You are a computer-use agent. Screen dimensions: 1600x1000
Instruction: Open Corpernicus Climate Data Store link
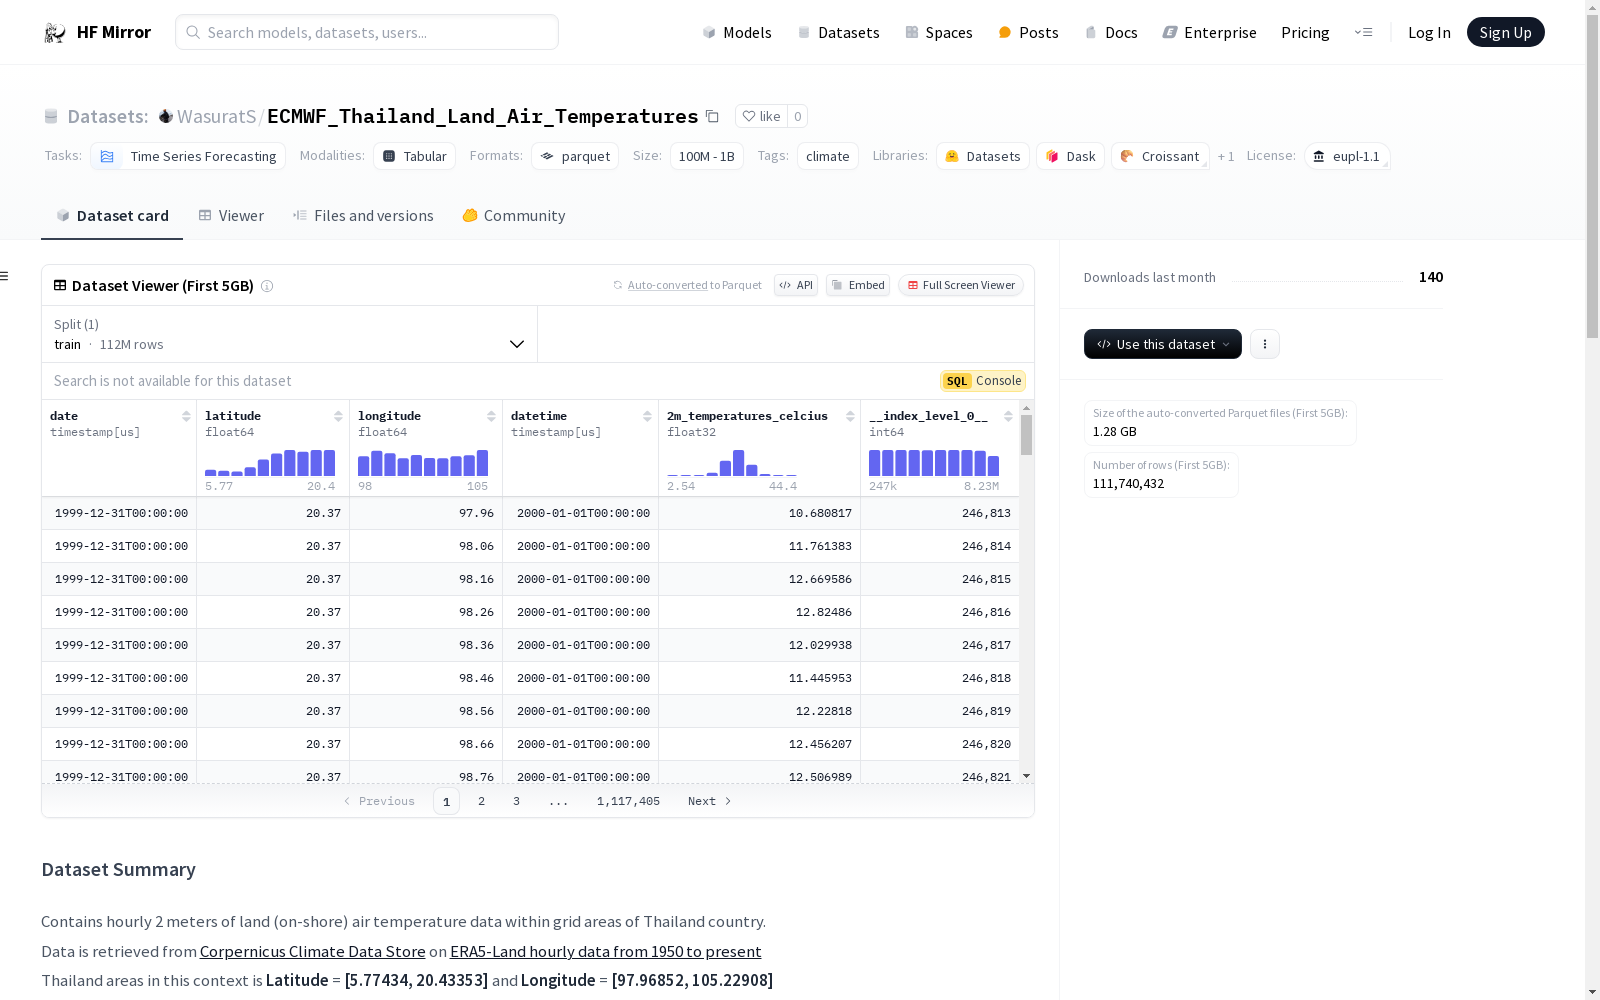313,952
